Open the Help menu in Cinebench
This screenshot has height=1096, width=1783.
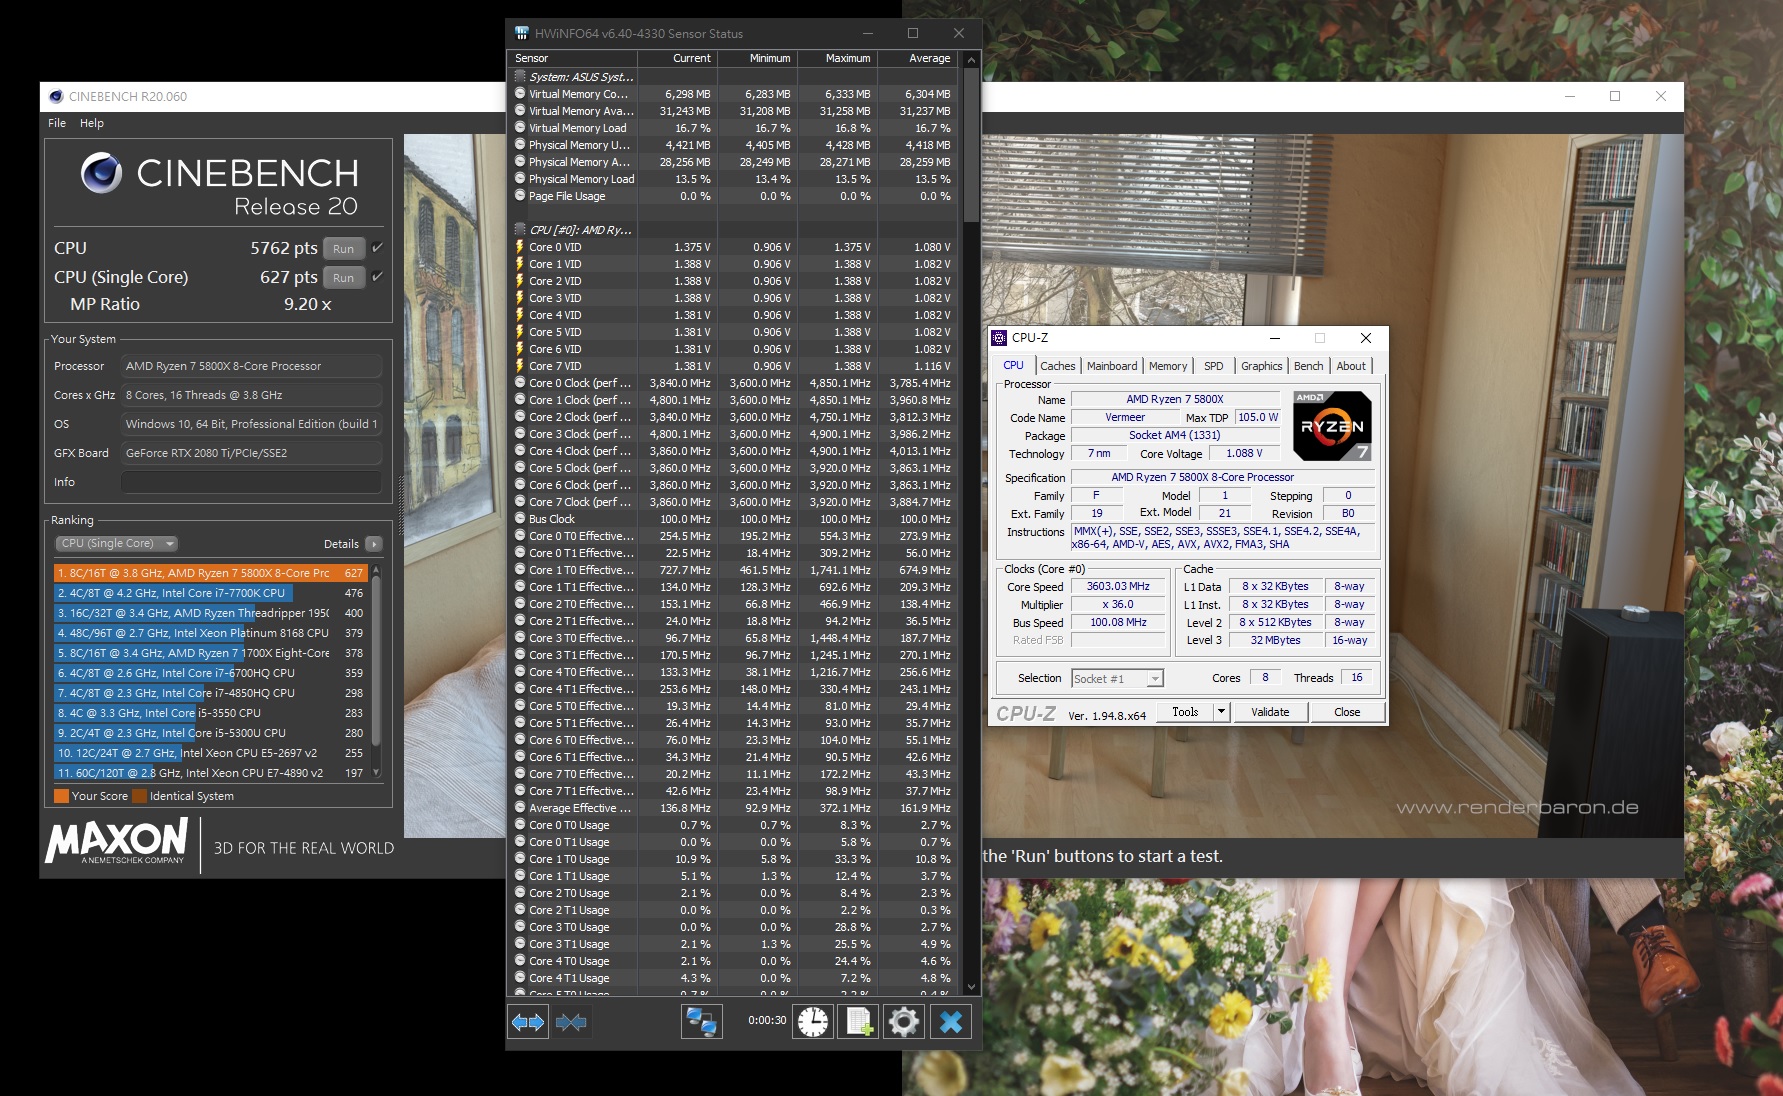[92, 123]
